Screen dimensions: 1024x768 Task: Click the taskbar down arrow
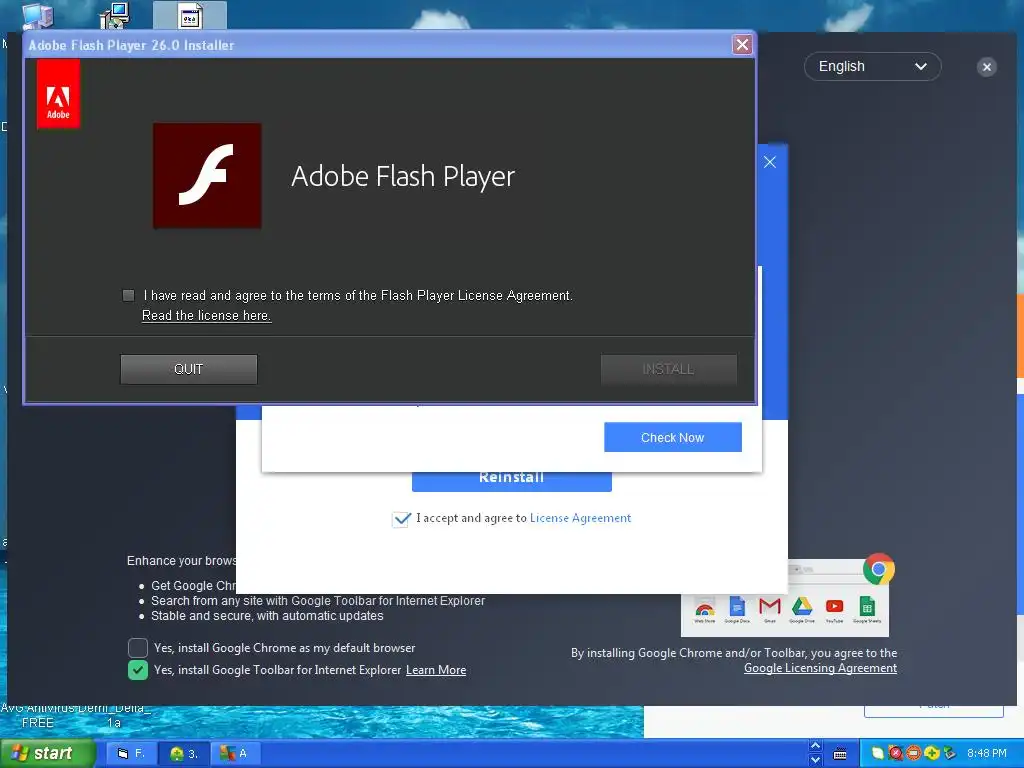point(815,760)
